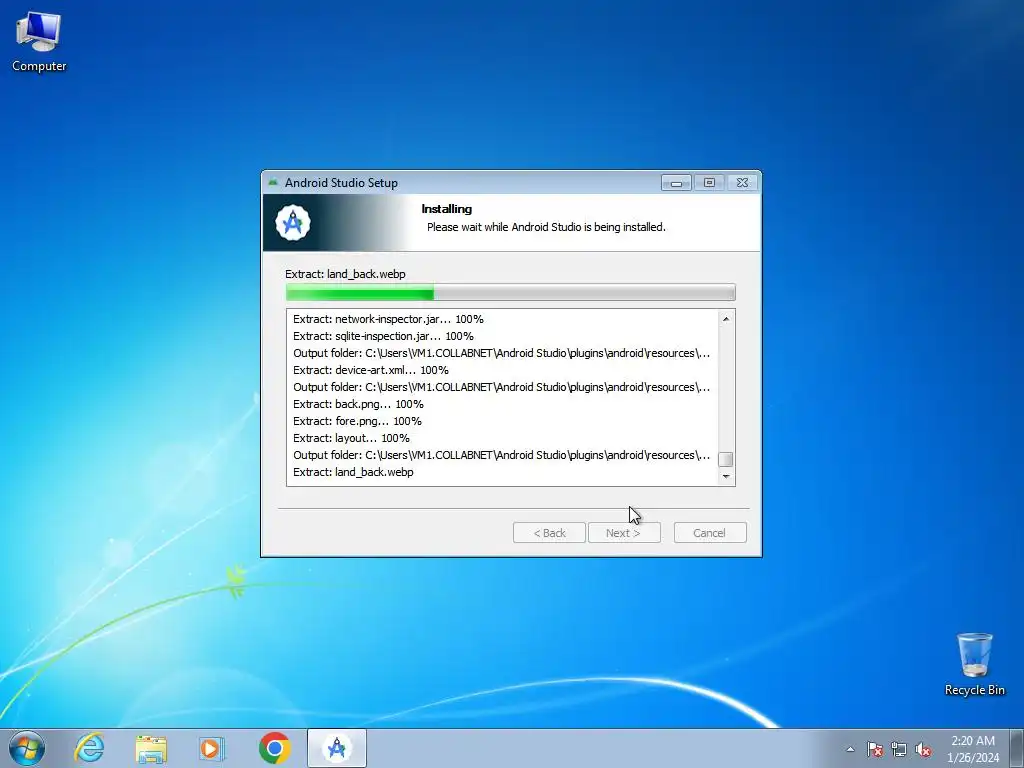The width and height of the screenshot is (1024, 768).
Task: Click the install log scrollbar thumb
Action: tap(726, 459)
